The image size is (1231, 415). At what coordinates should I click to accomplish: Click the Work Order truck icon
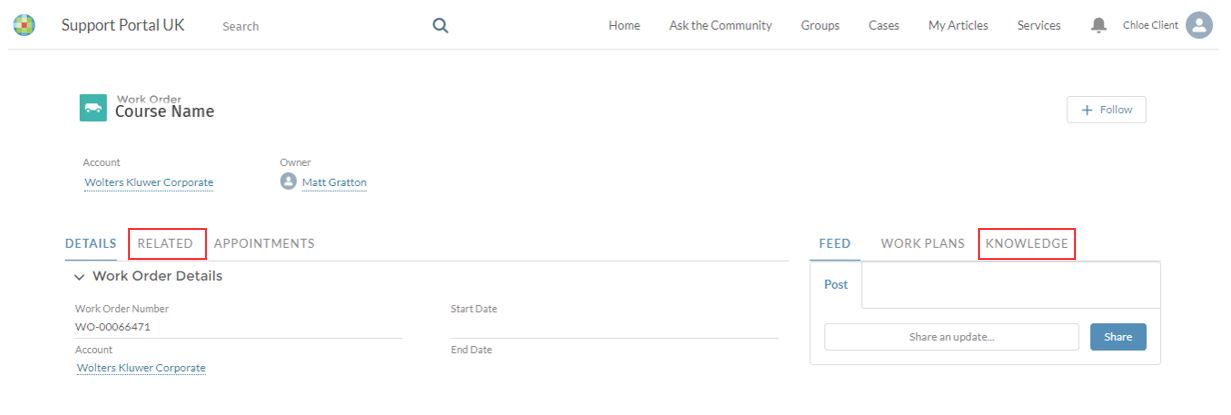tap(93, 108)
